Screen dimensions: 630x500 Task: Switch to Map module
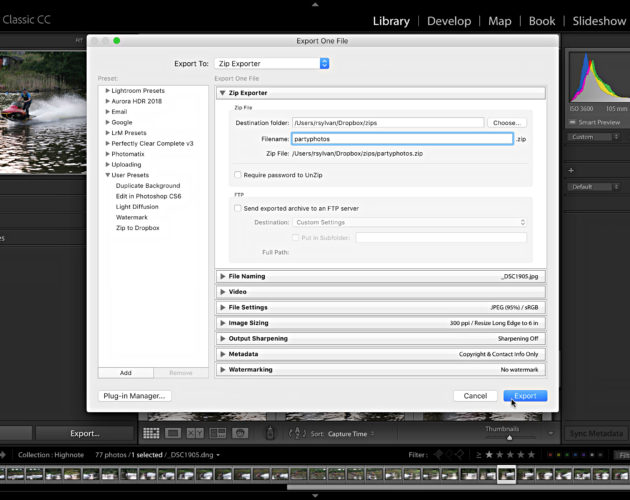pos(499,21)
